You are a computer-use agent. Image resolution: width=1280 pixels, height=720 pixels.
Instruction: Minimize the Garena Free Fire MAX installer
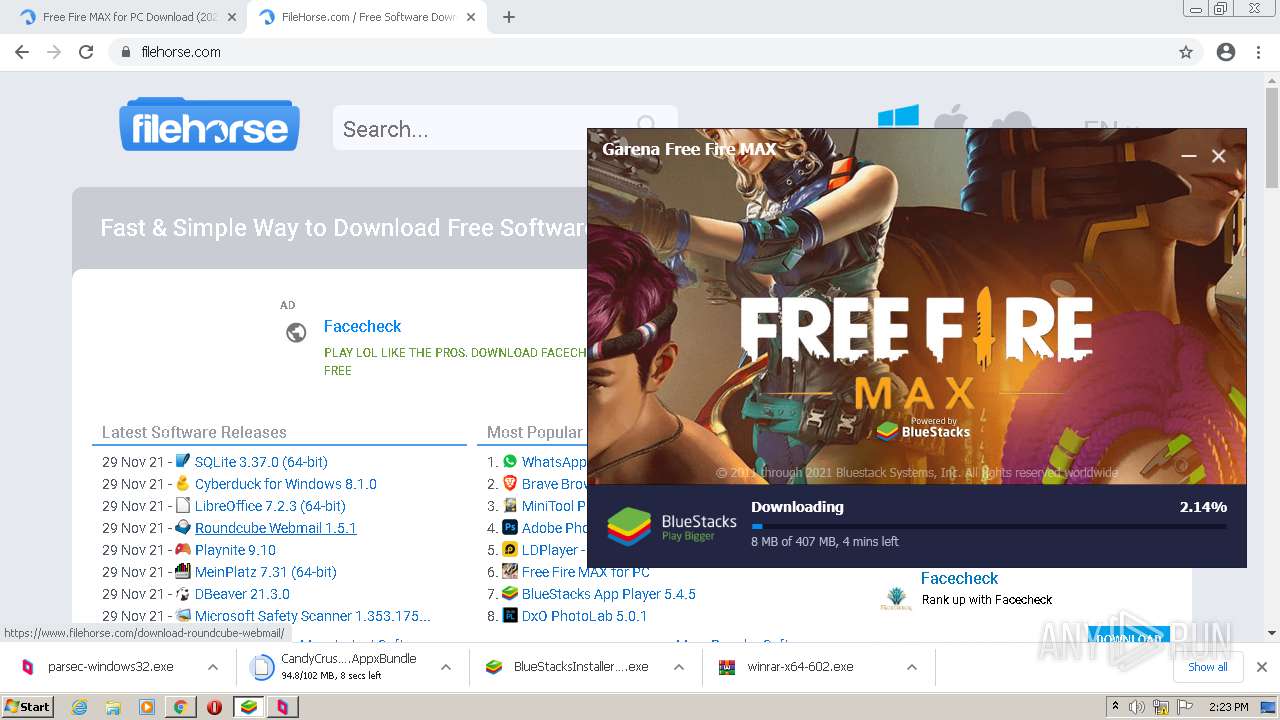click(1188, 156)
